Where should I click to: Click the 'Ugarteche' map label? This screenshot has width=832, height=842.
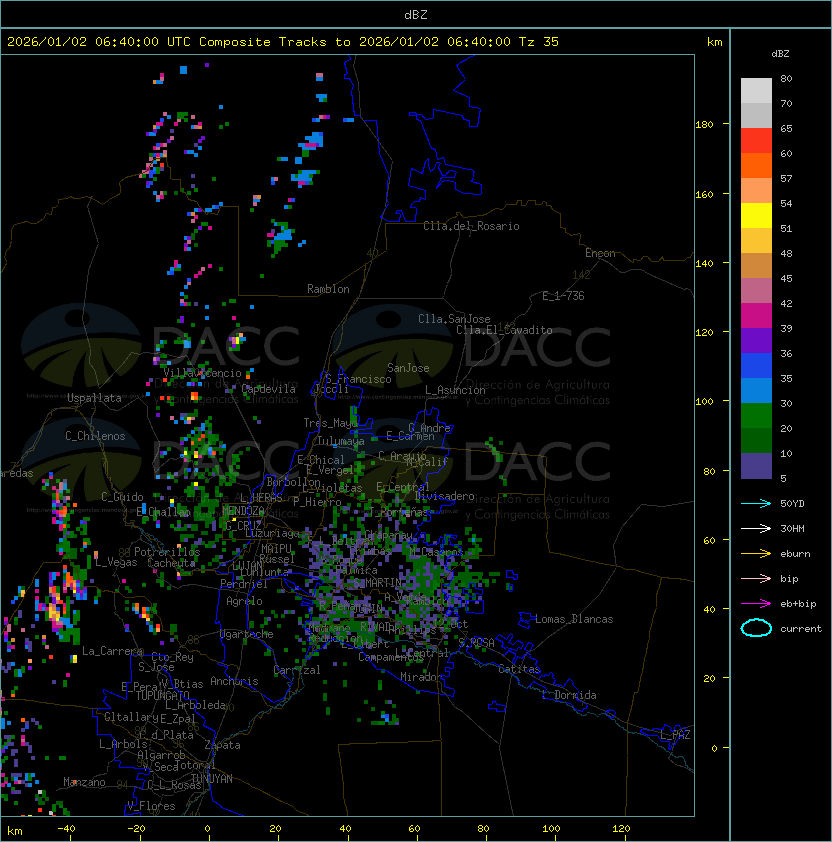click(247, 634)
